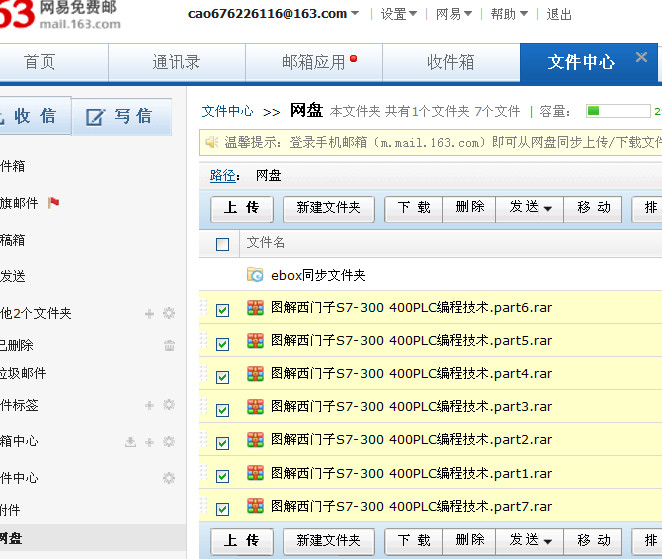The height and width of the screenshot is (559, 662).
Task: Click the 文件中心 breadcrumb link
Action: (x=227, y=111)
